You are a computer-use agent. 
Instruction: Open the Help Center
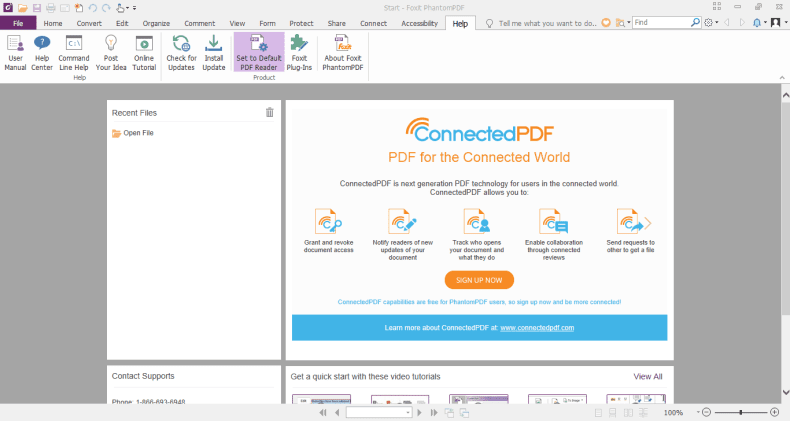[42, 53]
